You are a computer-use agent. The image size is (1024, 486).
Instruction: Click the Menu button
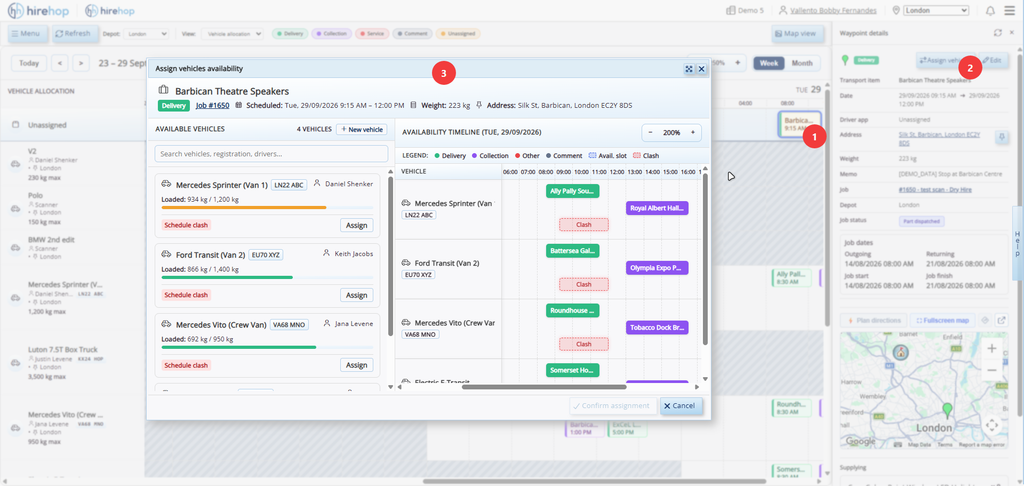pos(27,33)
